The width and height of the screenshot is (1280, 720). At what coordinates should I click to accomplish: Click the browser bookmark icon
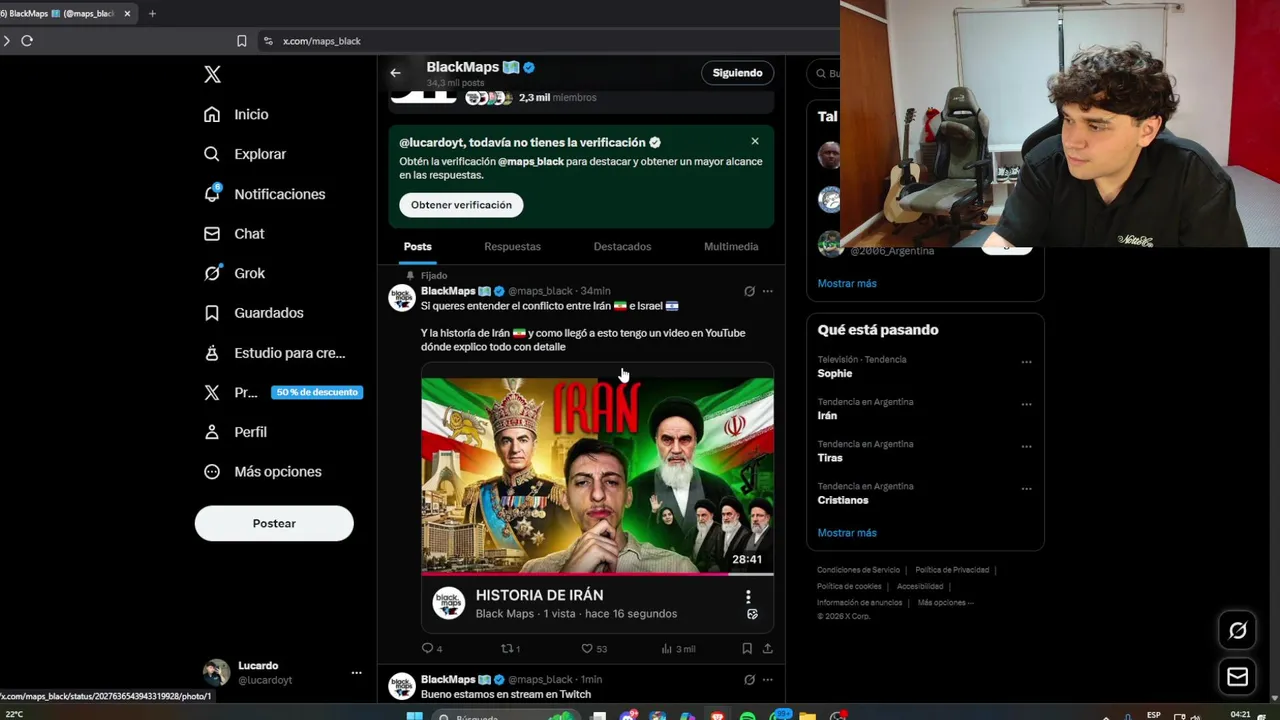241,41
